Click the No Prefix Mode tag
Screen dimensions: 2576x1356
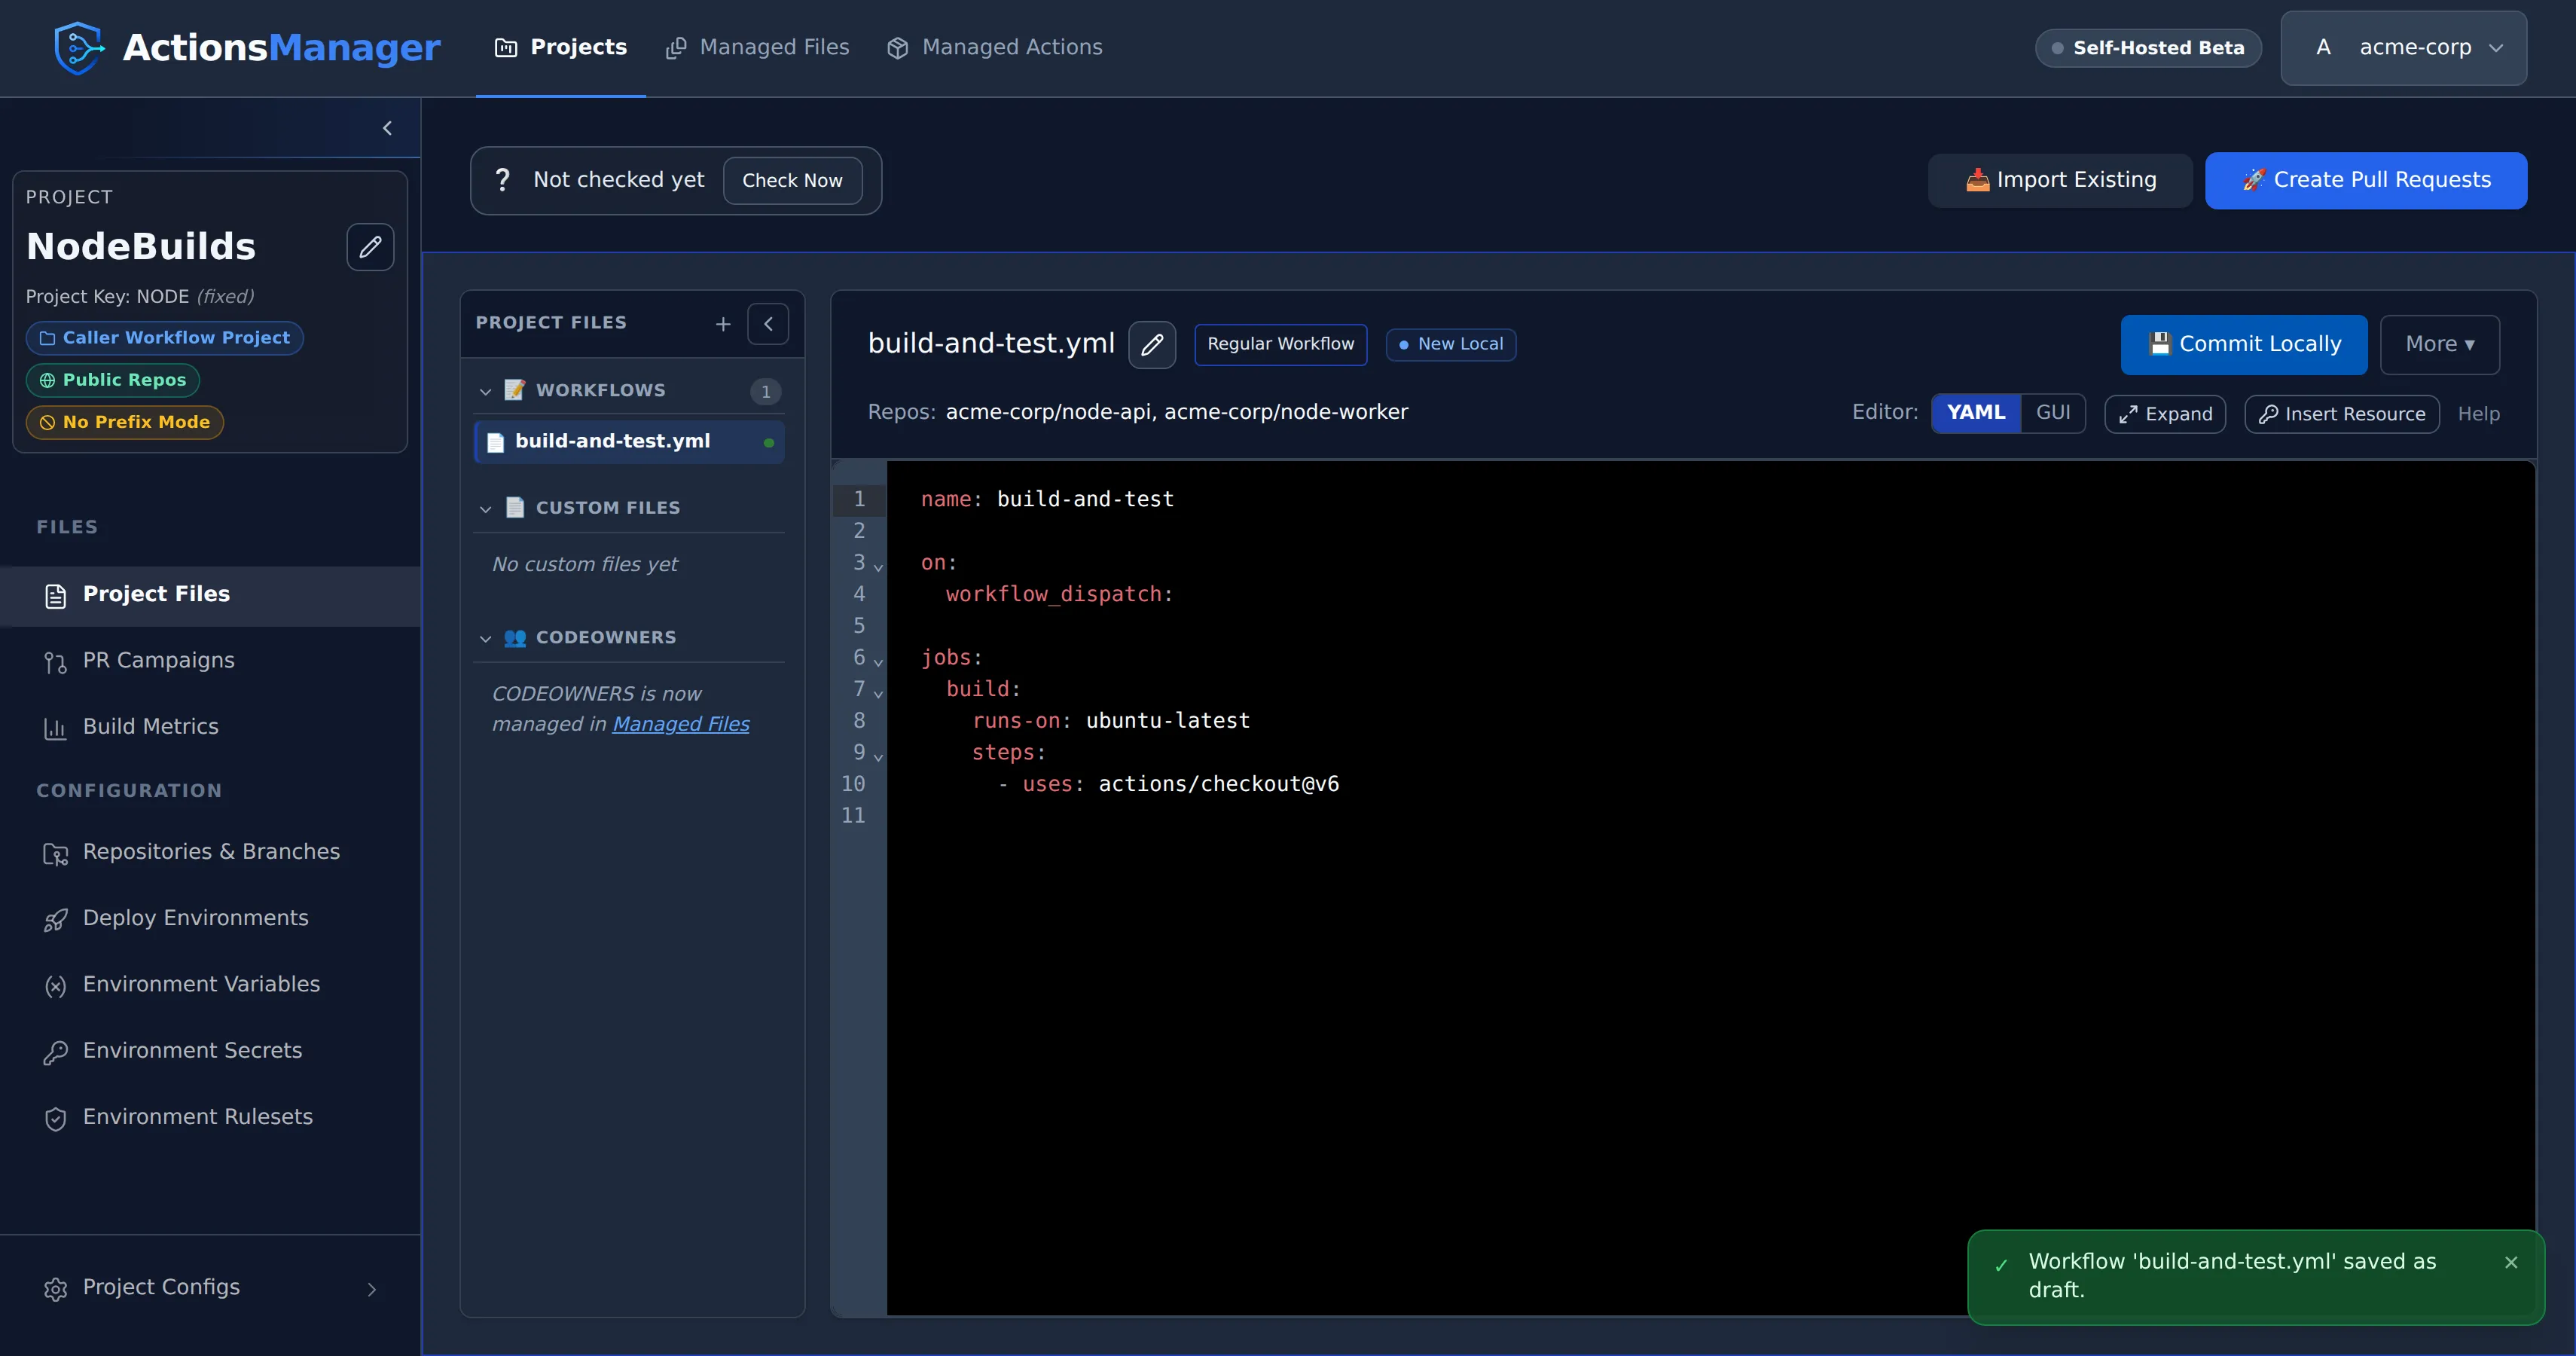[125, 422]
